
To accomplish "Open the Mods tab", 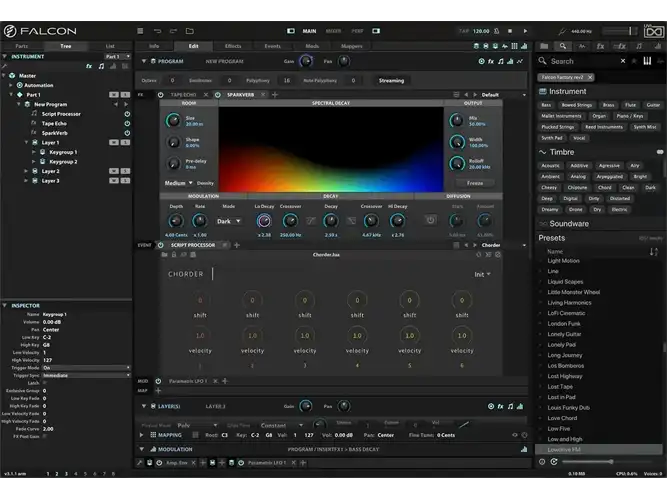I will click(312, 46).
